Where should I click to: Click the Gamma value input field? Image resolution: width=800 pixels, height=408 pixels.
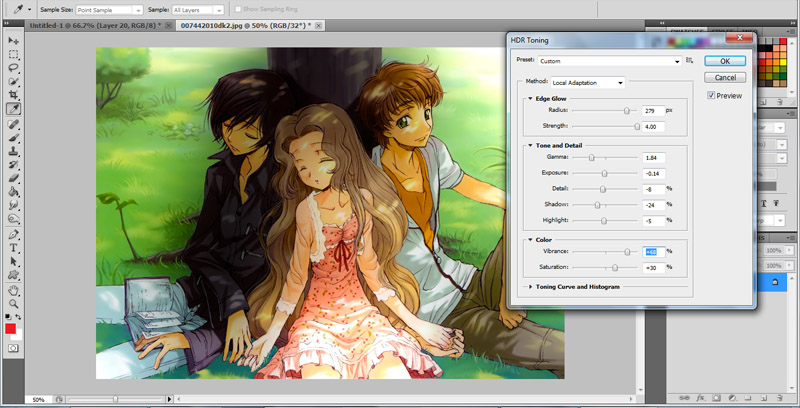click(653, 158)
